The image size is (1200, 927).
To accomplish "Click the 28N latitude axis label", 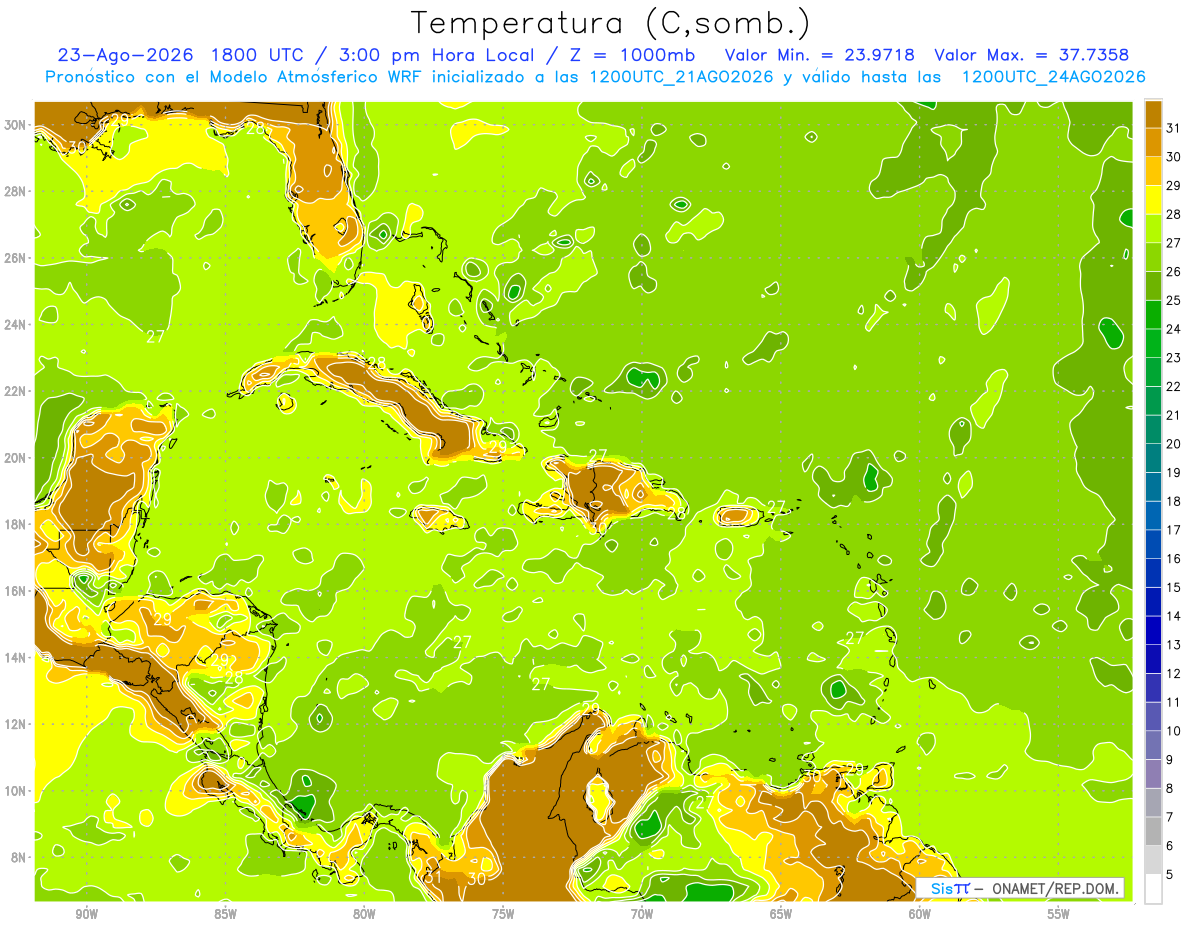I will coord(15,191).
